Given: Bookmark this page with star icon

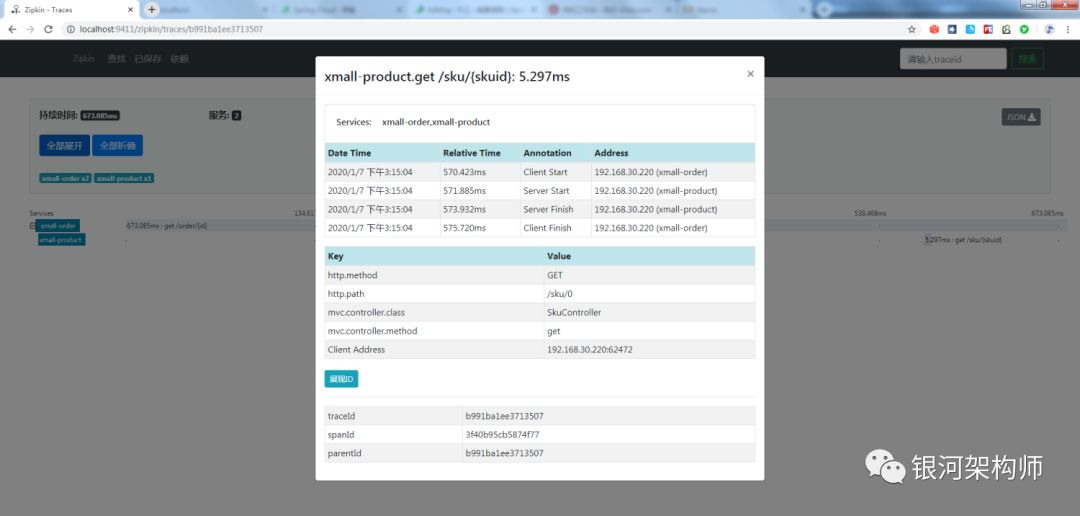Looking at the screenshot, I should tap(912, 29).
